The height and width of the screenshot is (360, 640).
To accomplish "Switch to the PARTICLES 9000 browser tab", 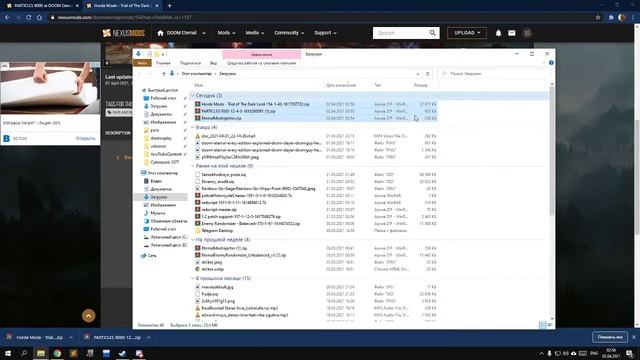I will coord(41,6).
